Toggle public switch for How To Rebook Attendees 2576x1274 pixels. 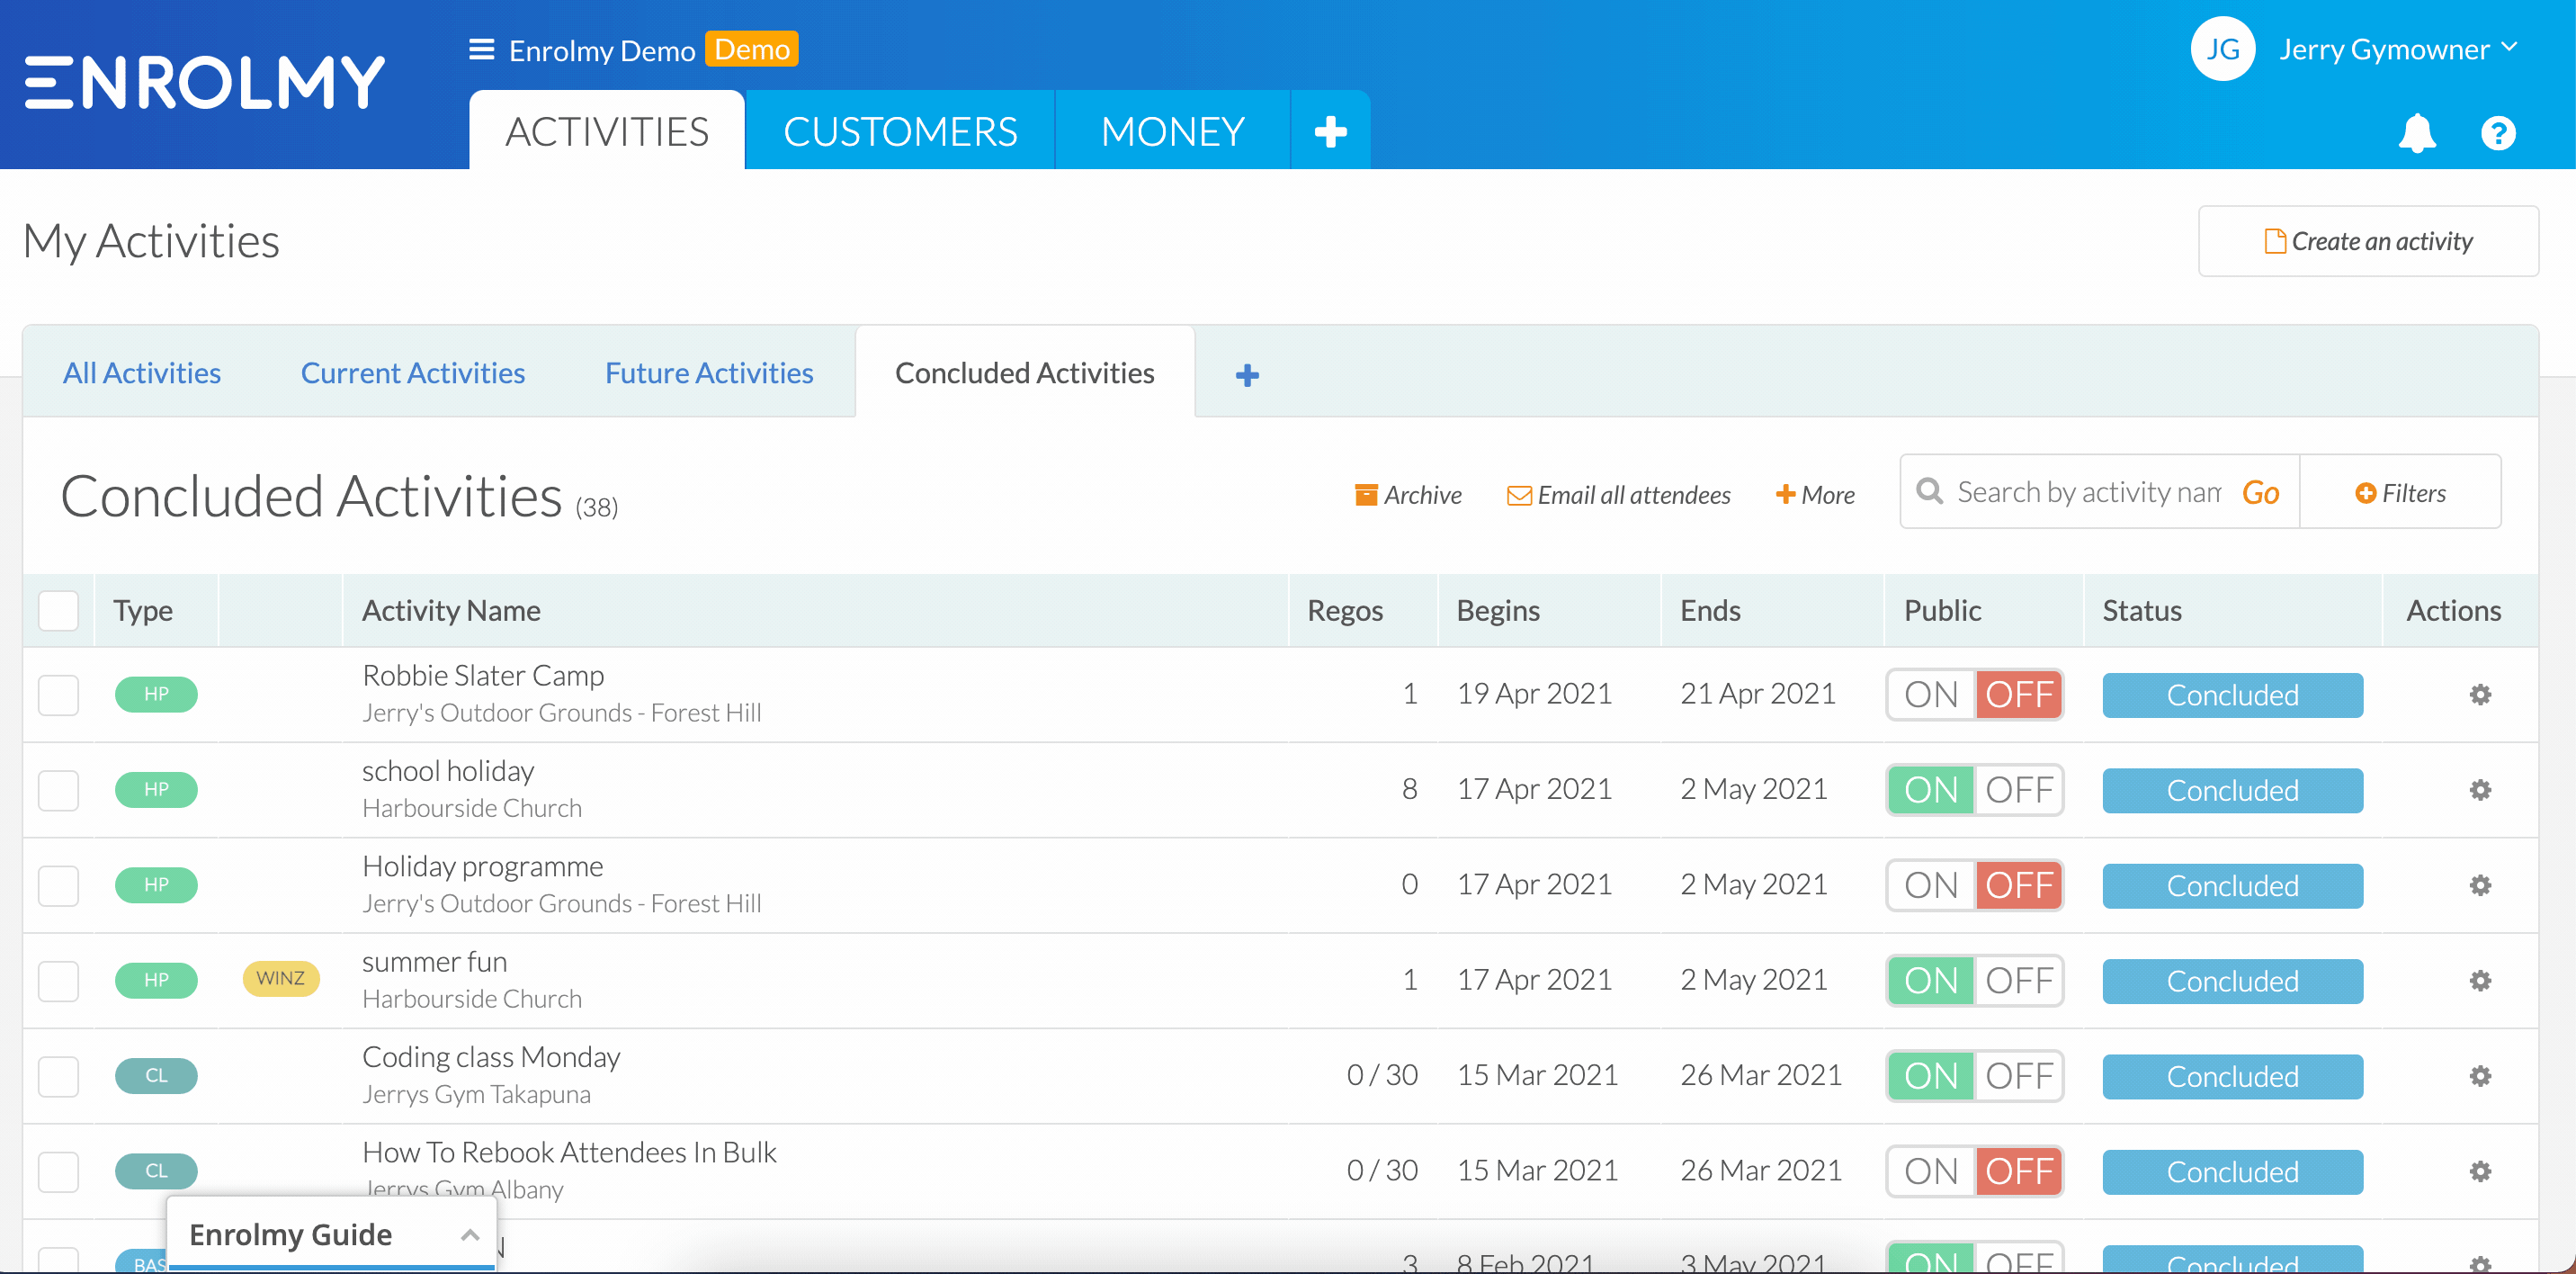point(1975,1172)
